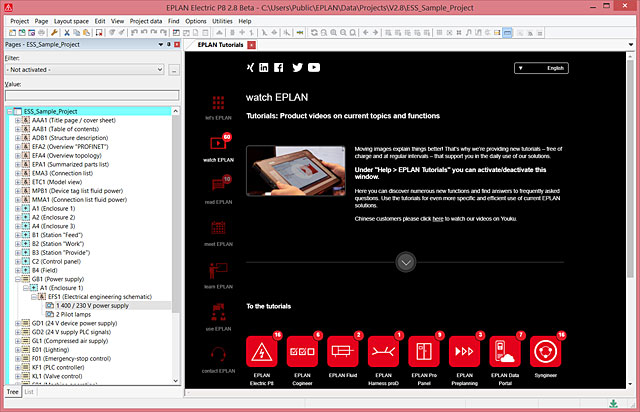Click the 'watch EPLAN' sidebar icon

(x=218, y=143)
